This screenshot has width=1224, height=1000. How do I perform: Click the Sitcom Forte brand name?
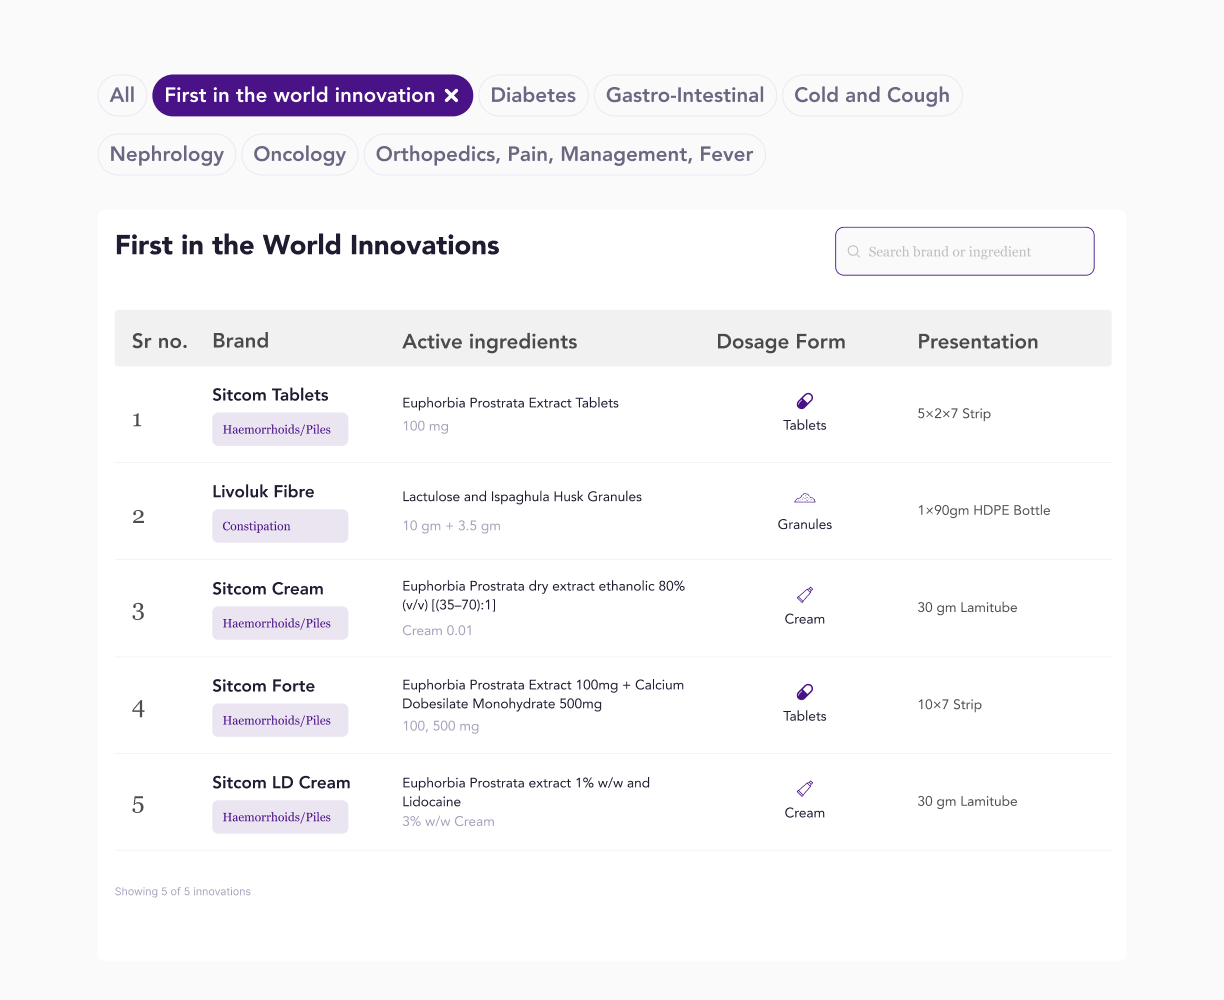tap(263, 686)
